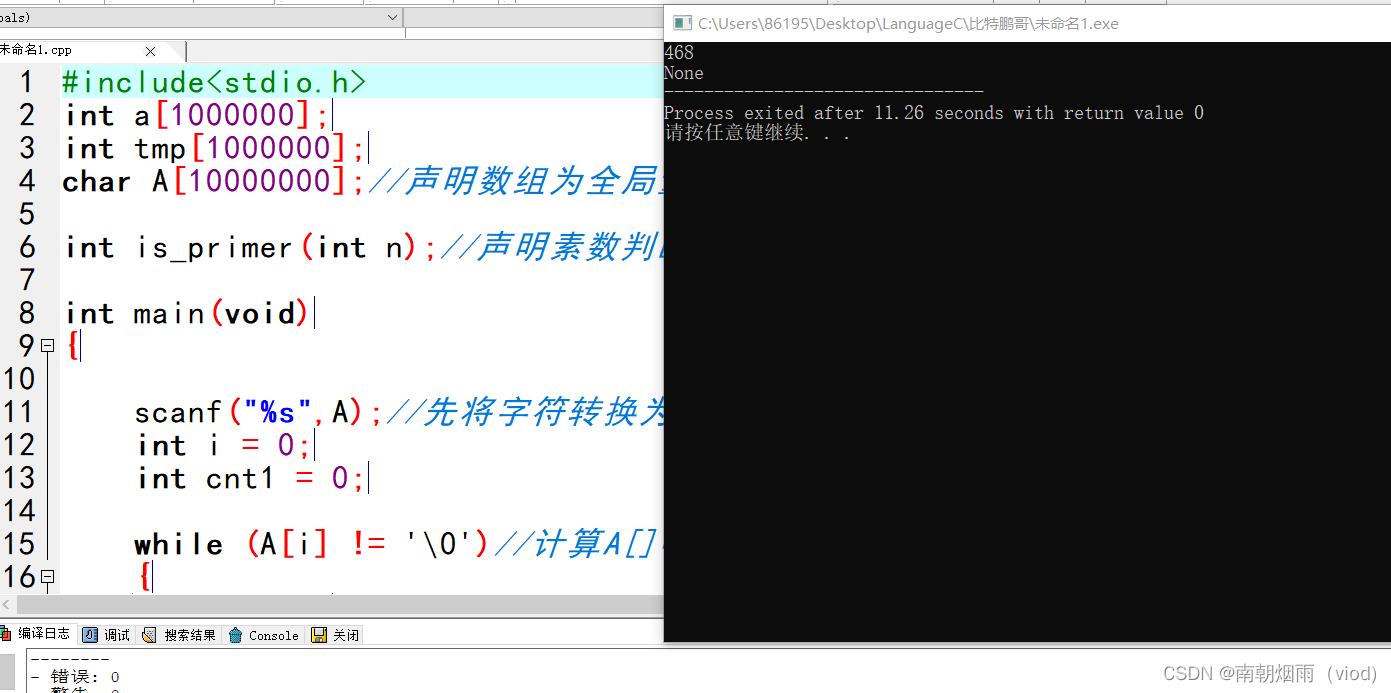Switch to the 编译日志 tab
This screenshot has height=693, width=1391.
point(36,634)
